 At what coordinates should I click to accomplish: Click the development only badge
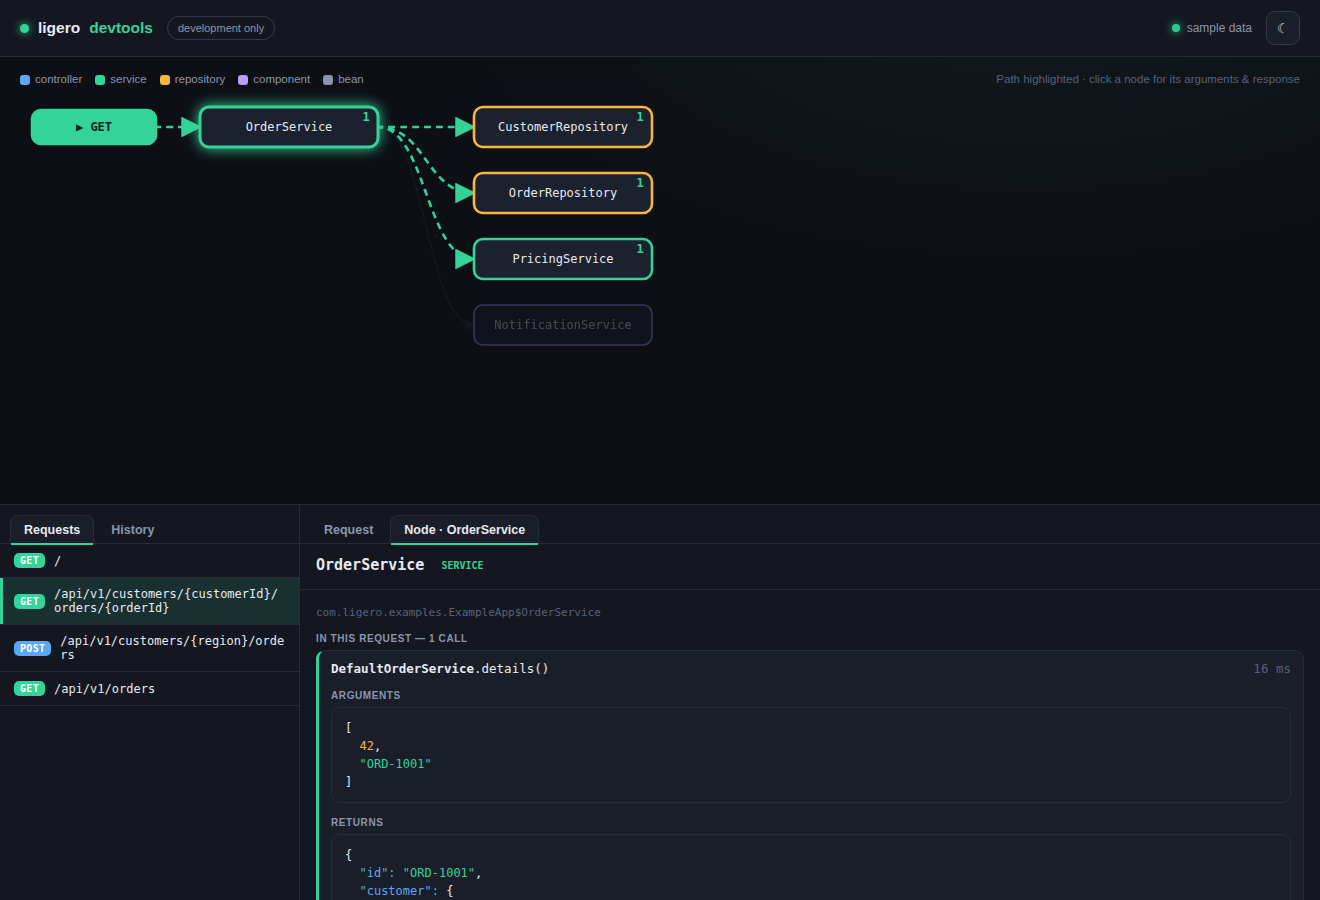pyautogui.click(x=221, y=28)
